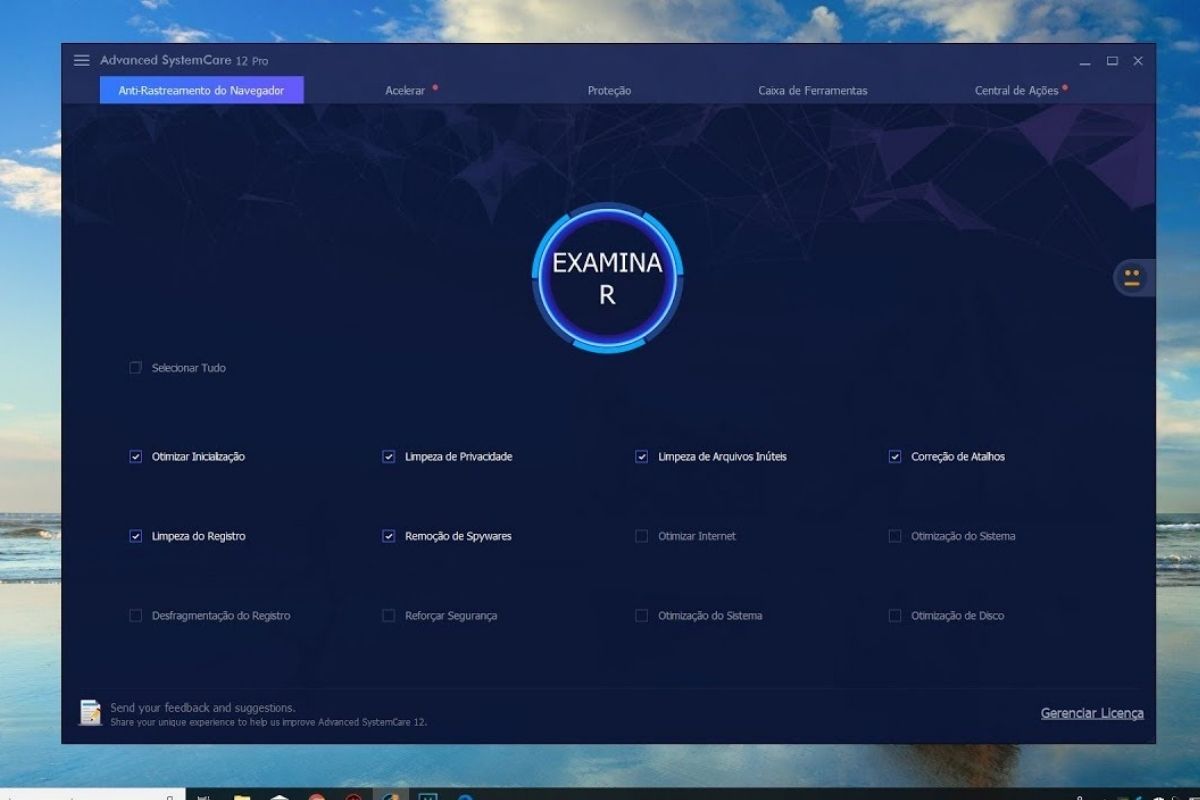Open Gerenciar Licença
The height and width of the screenshot is (800, 1200).
coord(1091,712)
